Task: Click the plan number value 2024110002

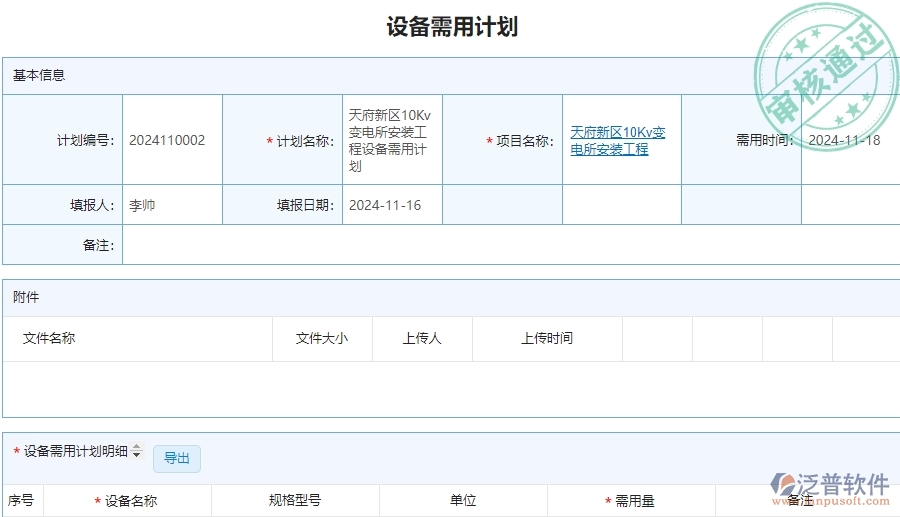Action: point(167,141)
